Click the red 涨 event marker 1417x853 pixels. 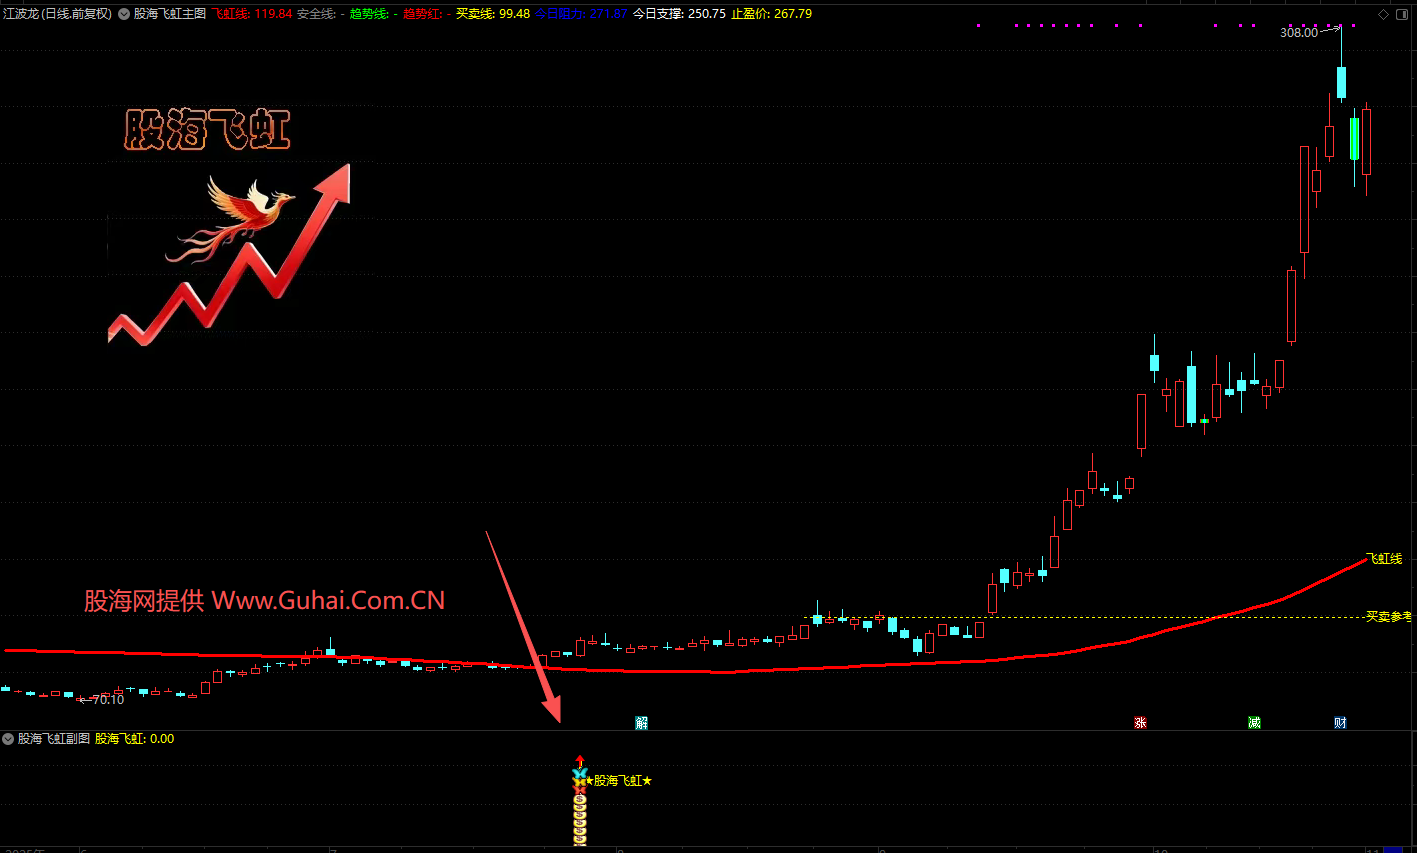pyautogui.click(x=1140, y=722)
